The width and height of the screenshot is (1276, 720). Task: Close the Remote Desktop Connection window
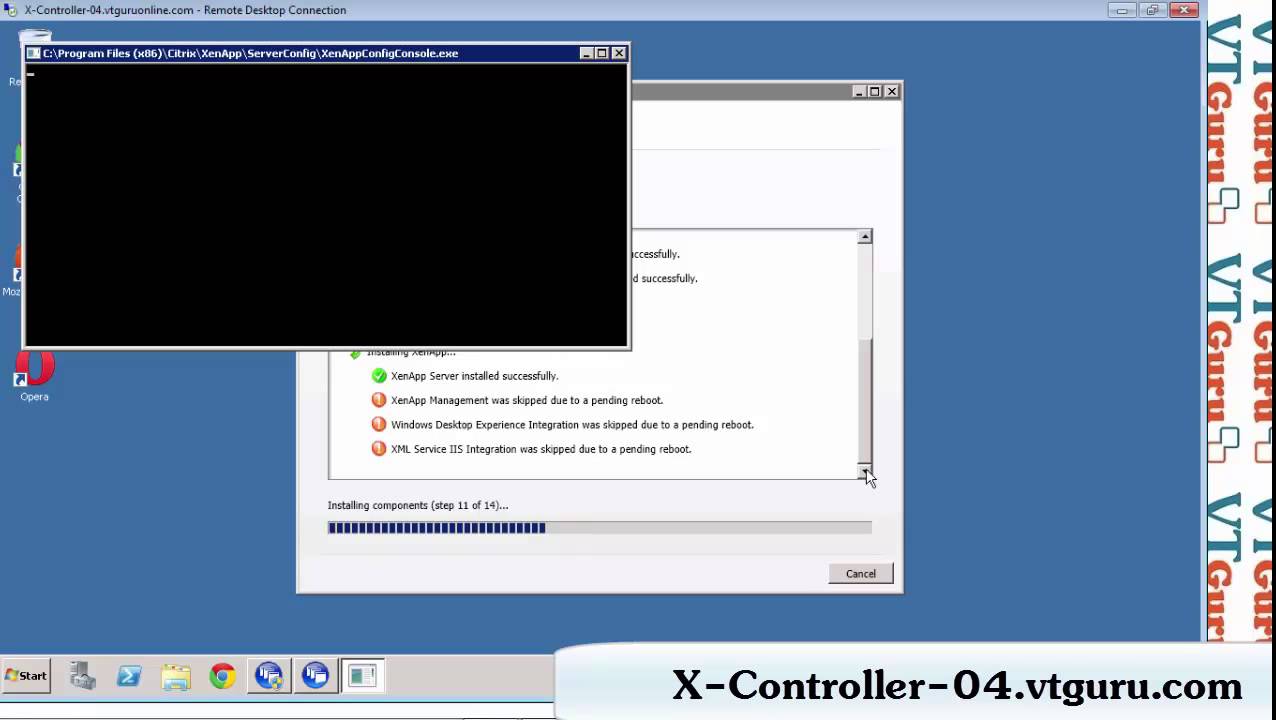click(x=1184, y=10)
